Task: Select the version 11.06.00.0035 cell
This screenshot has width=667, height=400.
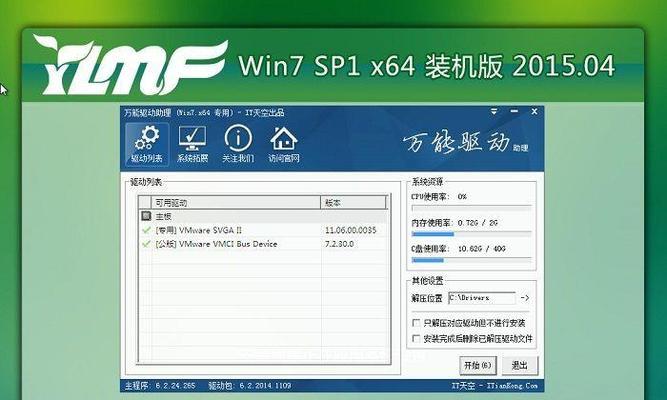Action: [x=351, y=230]
